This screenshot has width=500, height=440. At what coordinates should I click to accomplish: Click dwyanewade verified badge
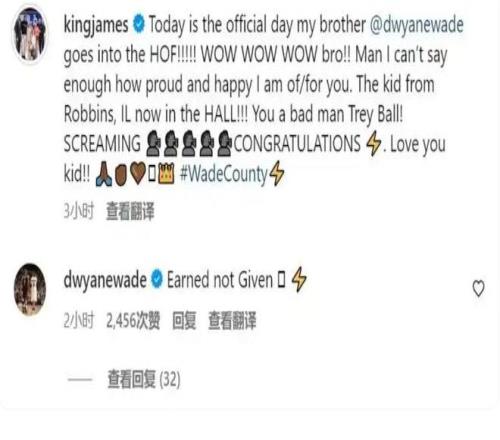click(x=157, y=279)
